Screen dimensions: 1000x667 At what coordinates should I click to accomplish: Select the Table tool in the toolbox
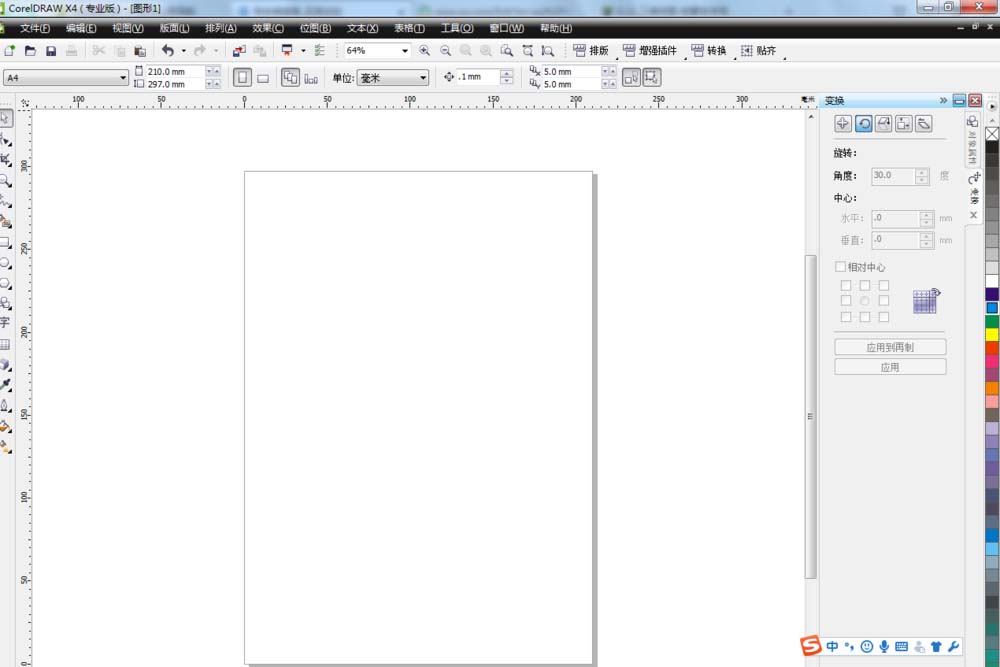pyautogui.click(x=5, y=344)
